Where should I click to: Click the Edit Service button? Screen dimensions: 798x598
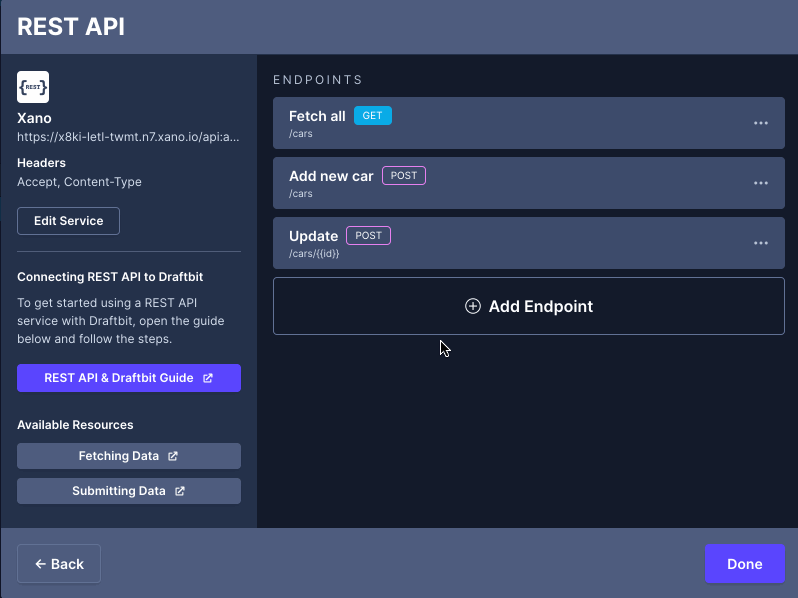pyautogui.click(x=68, y=221)
